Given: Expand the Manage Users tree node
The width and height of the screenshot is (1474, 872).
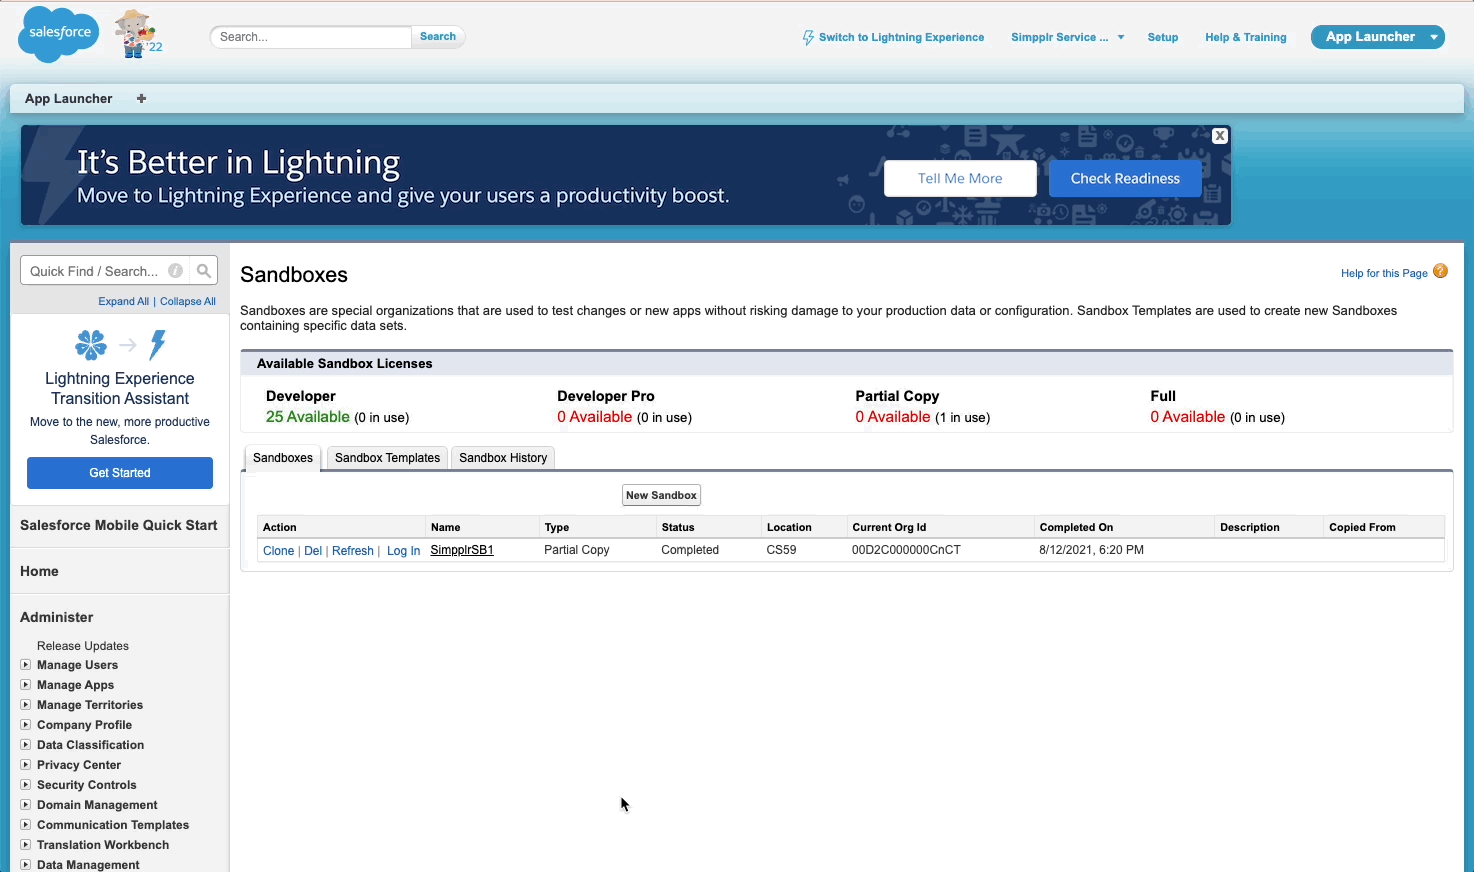Looking at the screenshot, I should [26, 665].
